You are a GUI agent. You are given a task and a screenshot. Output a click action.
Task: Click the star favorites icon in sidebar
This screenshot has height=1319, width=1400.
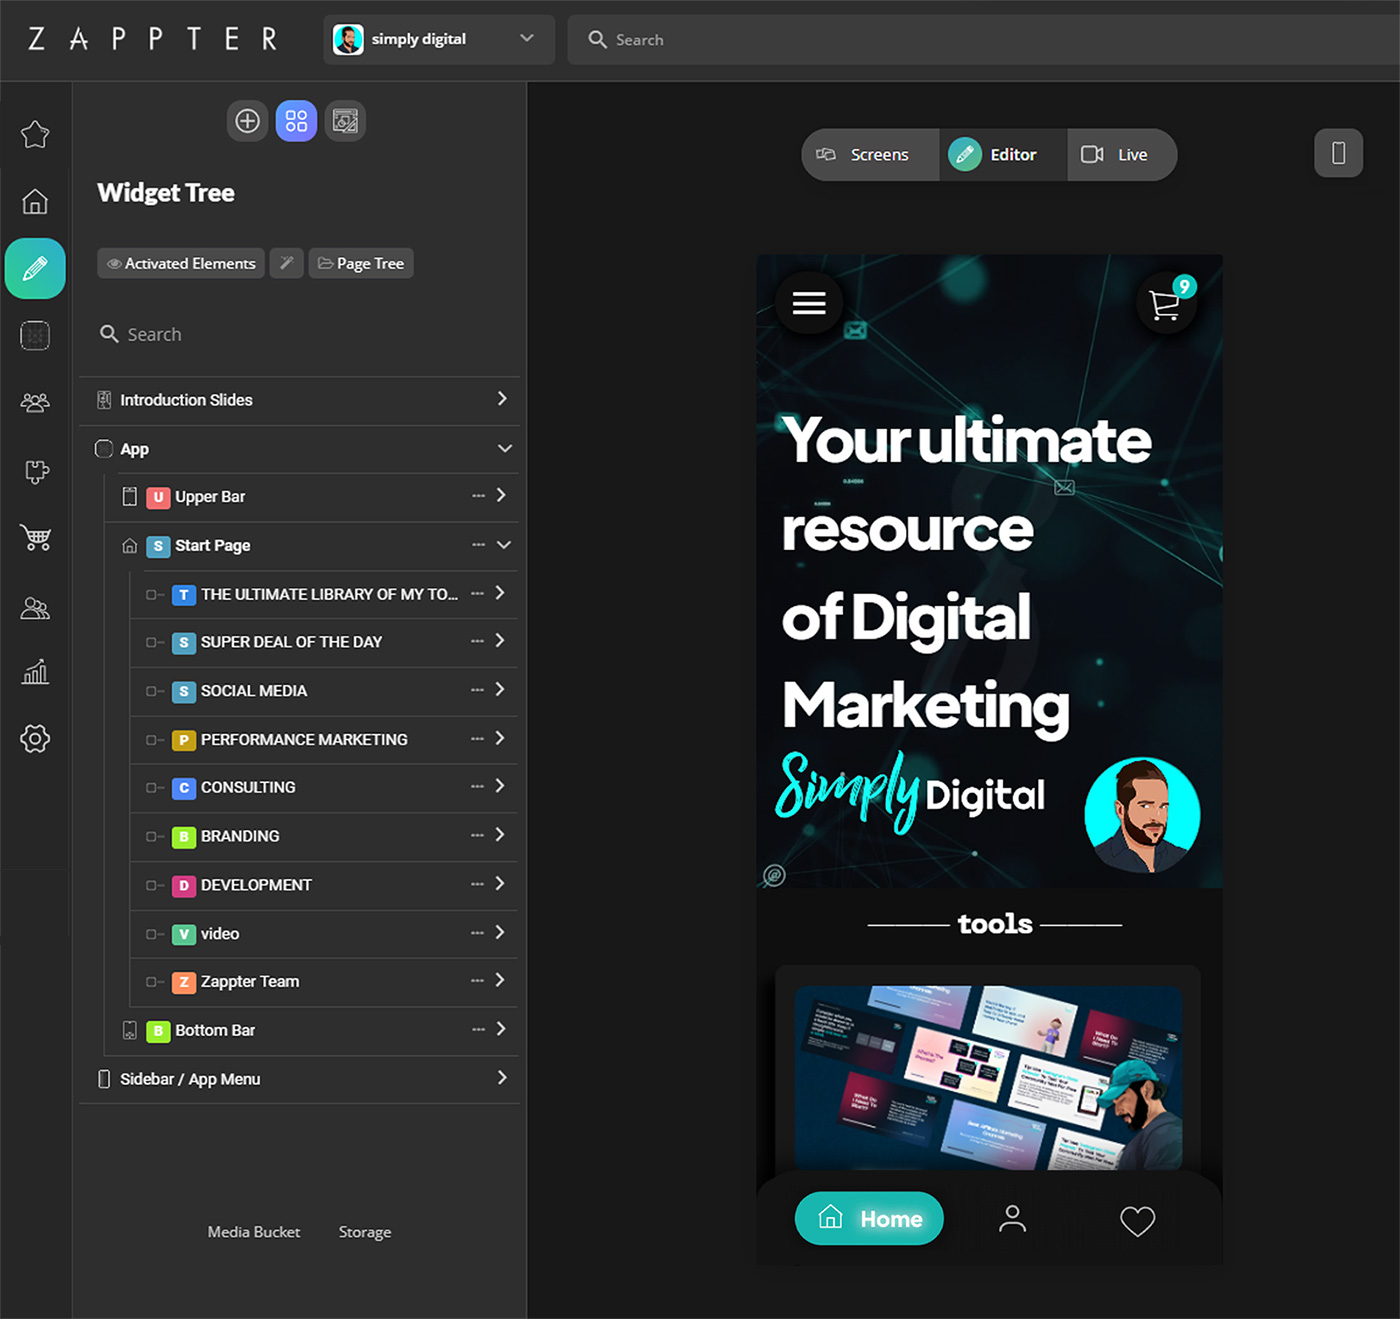click(35, 134)
